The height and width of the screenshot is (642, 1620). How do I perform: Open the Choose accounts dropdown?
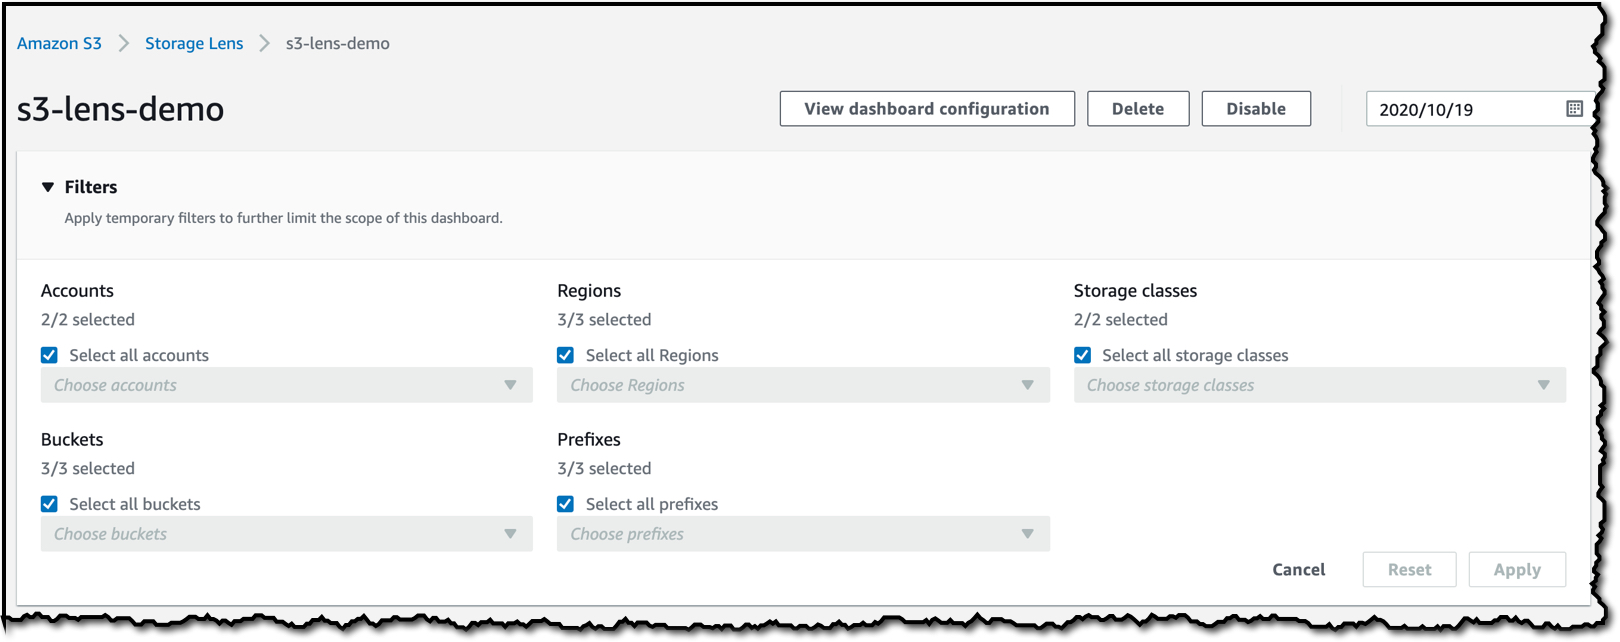287,385
